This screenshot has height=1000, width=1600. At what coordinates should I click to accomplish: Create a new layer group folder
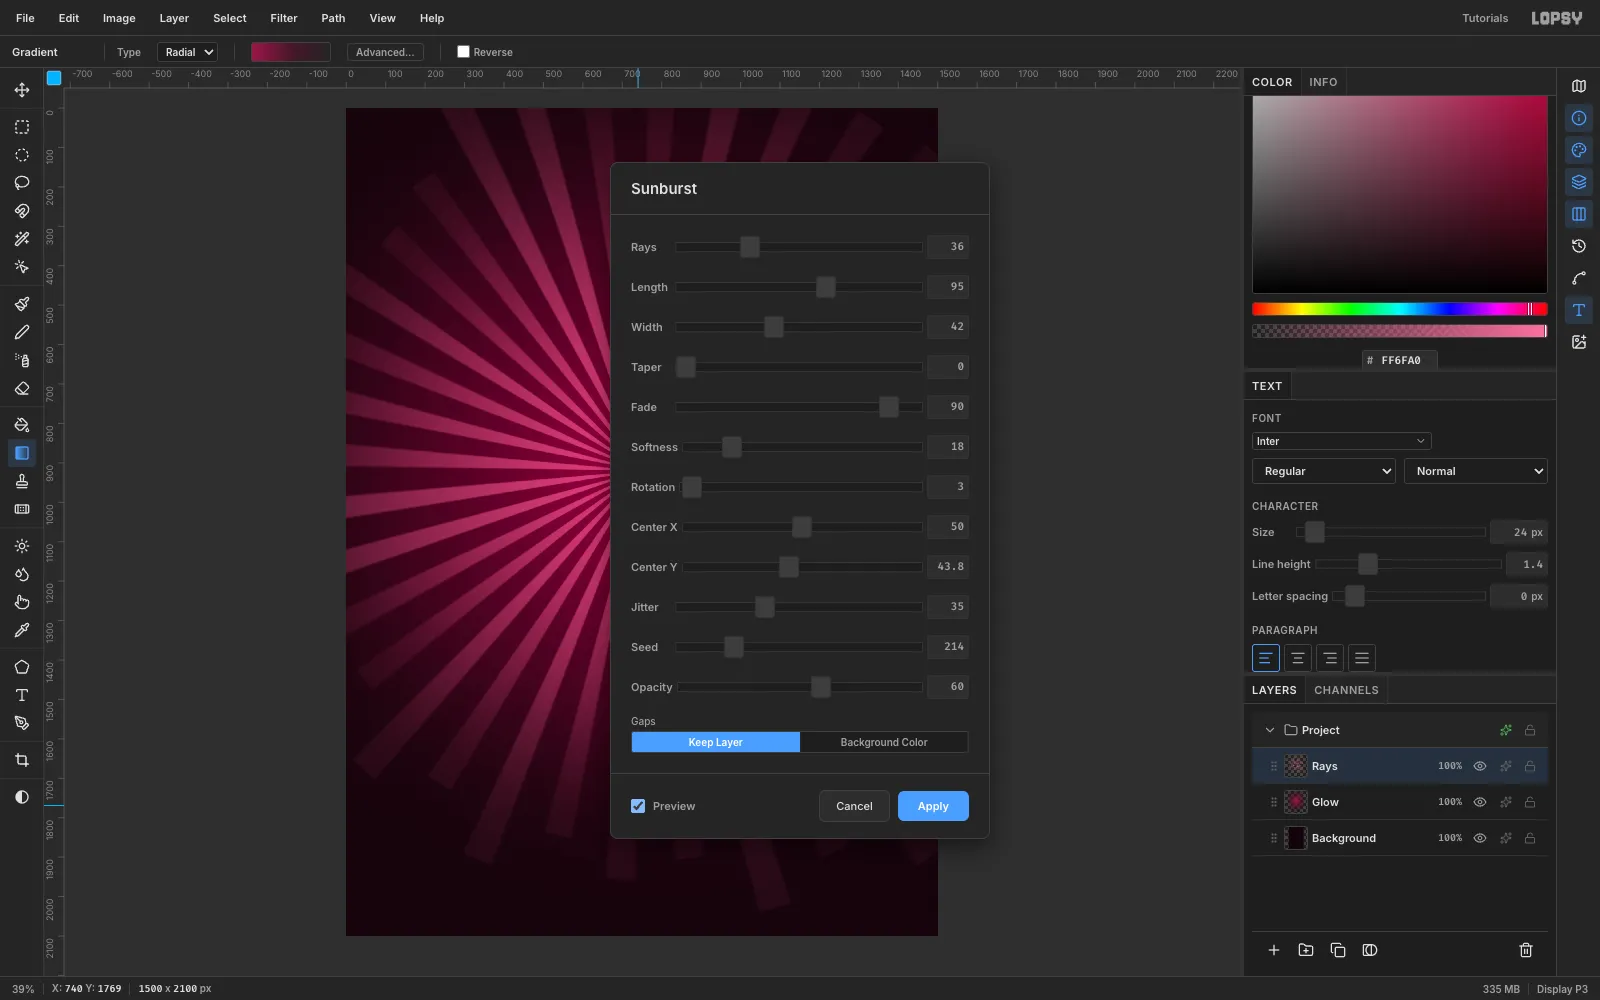[1306, 950]
